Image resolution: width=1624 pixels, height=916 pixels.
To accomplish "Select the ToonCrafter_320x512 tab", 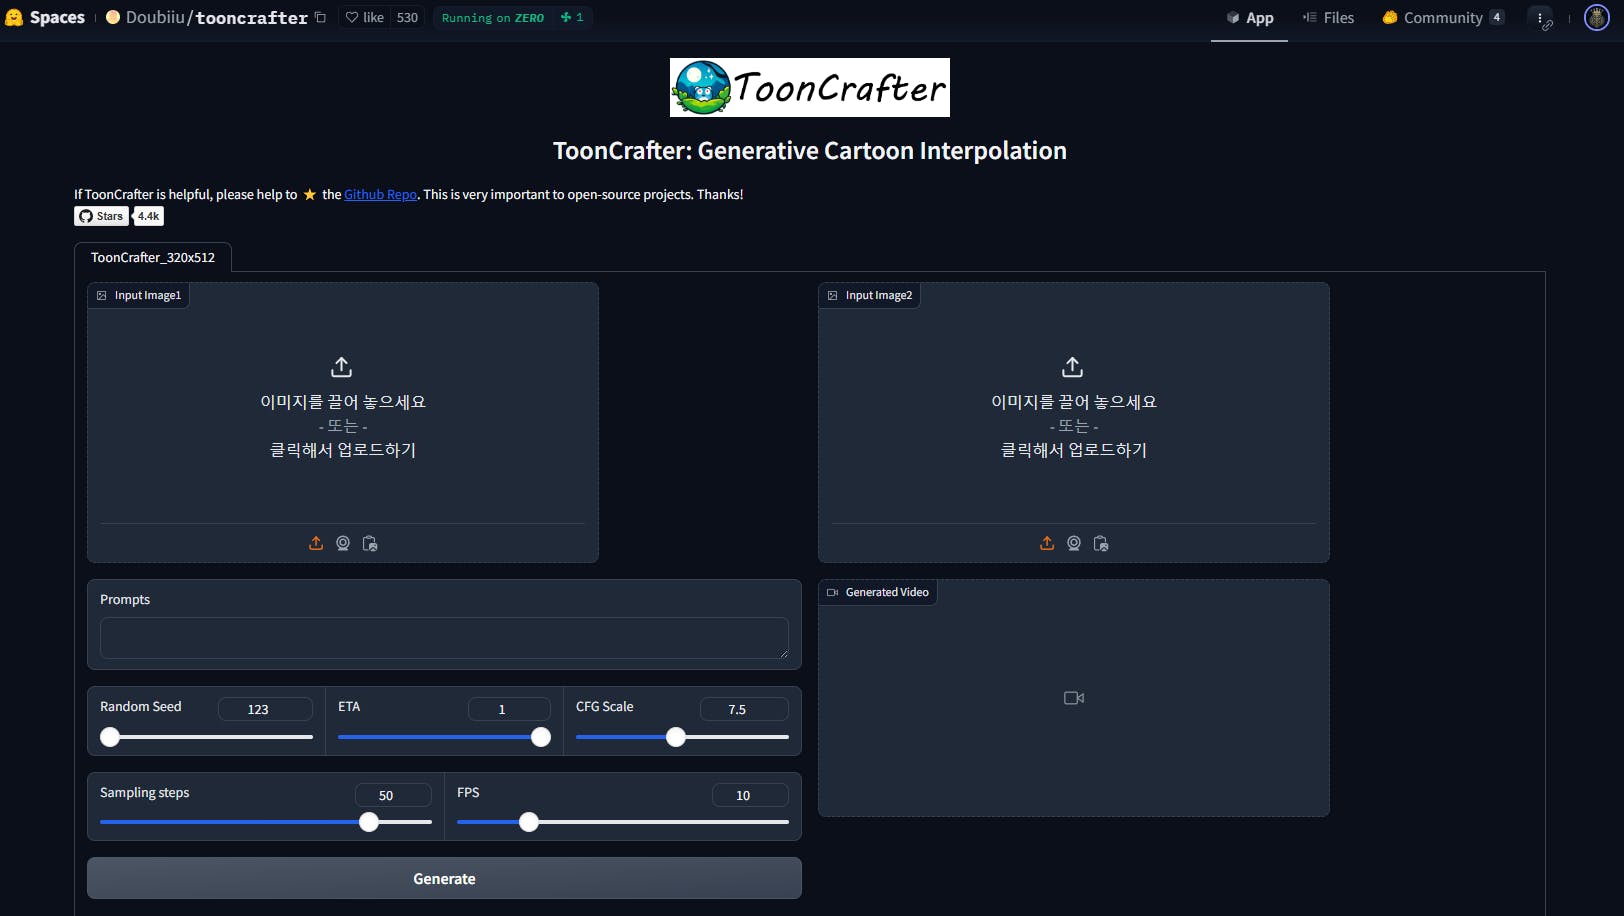I will point(153,257).
